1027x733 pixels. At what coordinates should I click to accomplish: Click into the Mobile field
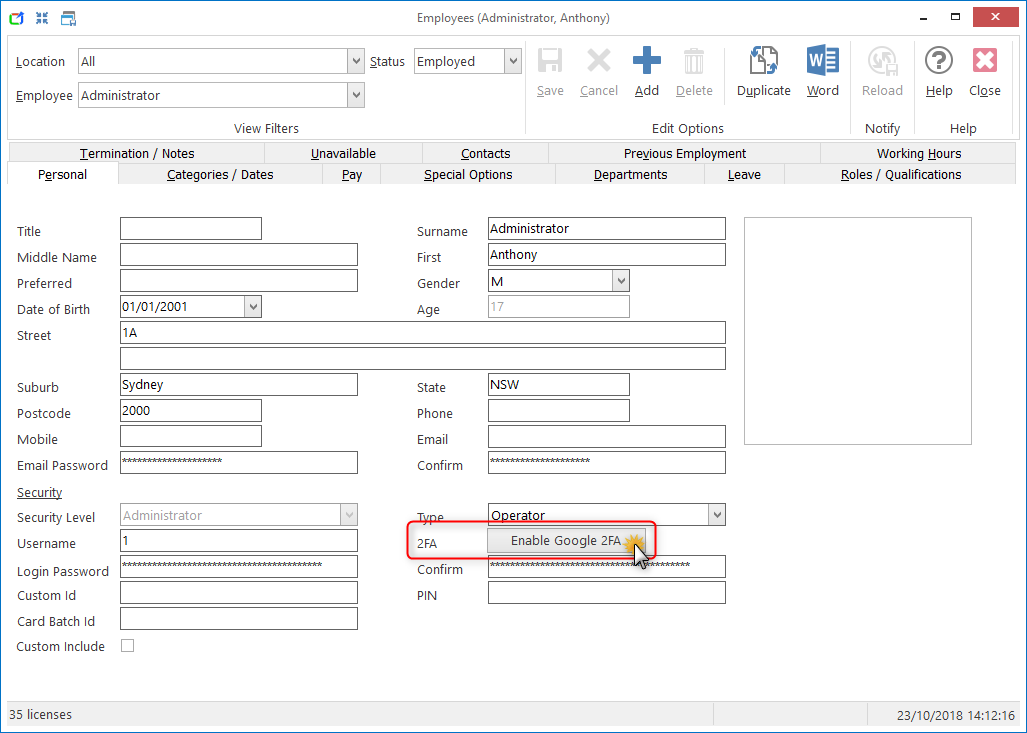click(191, 436)
